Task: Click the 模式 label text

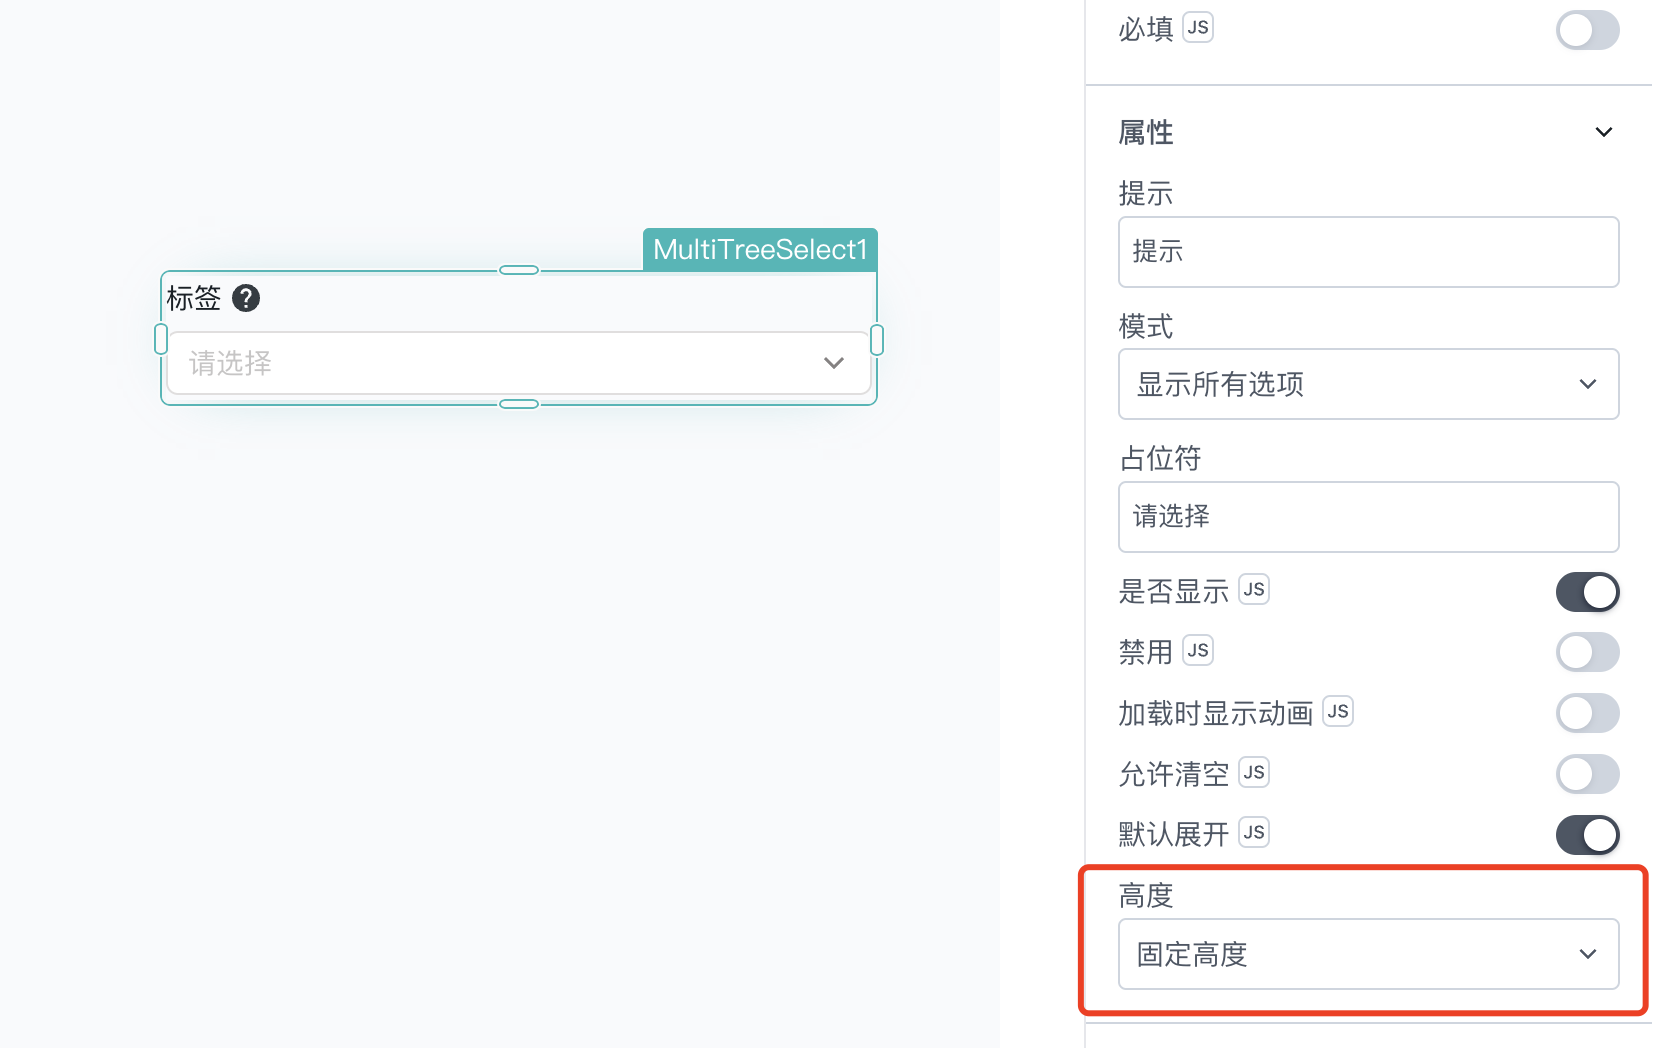Action: point(1146,326)
